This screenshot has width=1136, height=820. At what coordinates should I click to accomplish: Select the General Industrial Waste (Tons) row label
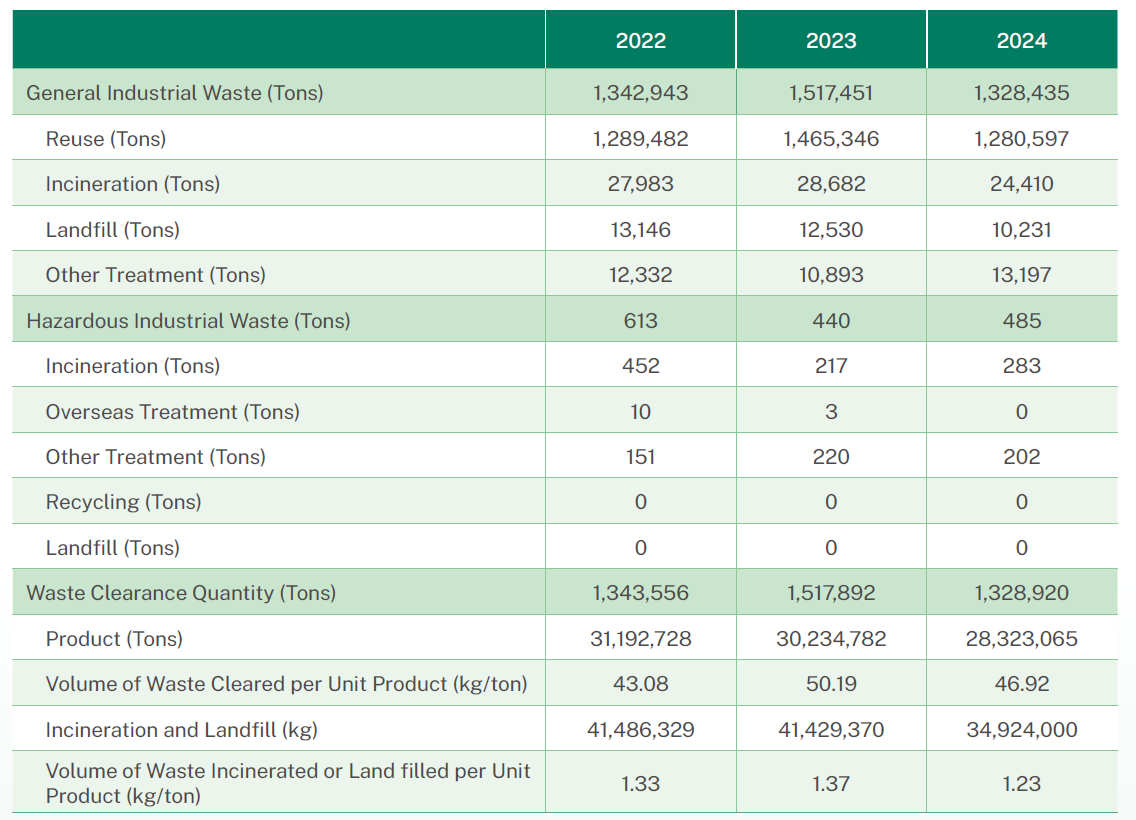pyautogui.click(x=175, y=93)
